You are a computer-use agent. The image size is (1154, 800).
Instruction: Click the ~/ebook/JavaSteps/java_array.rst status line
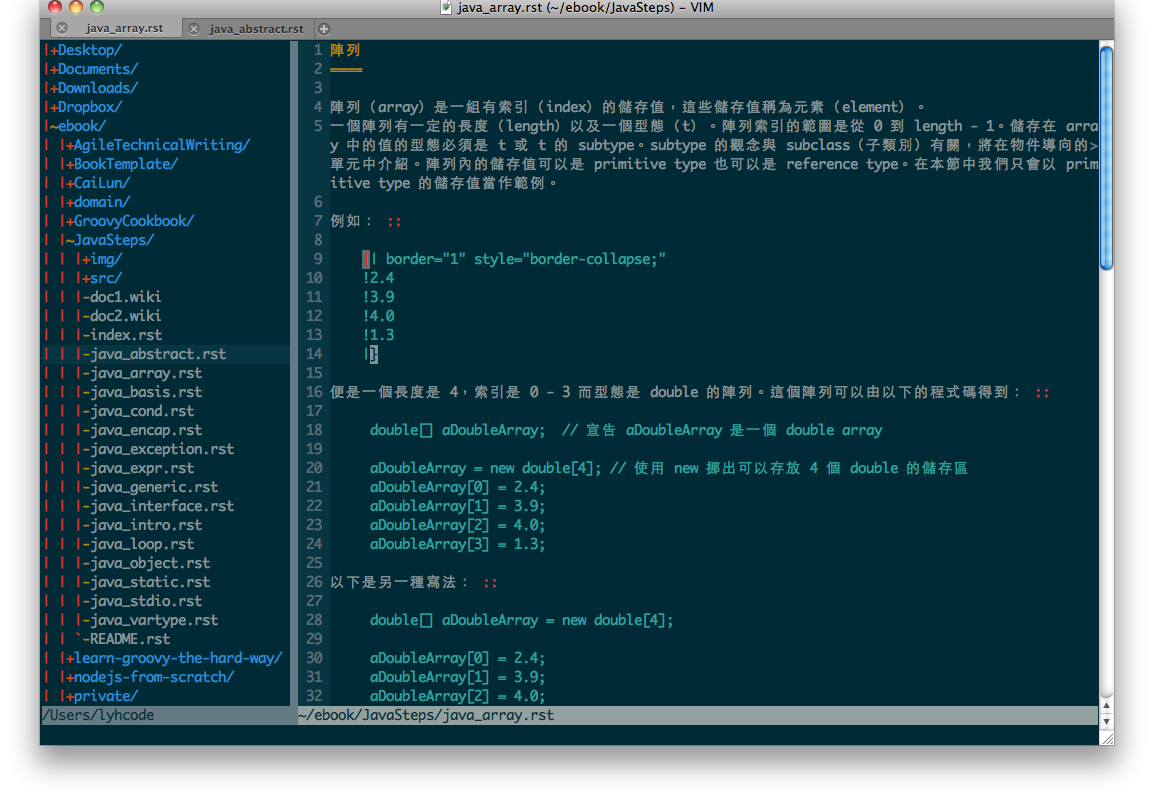tap(698, 715)
